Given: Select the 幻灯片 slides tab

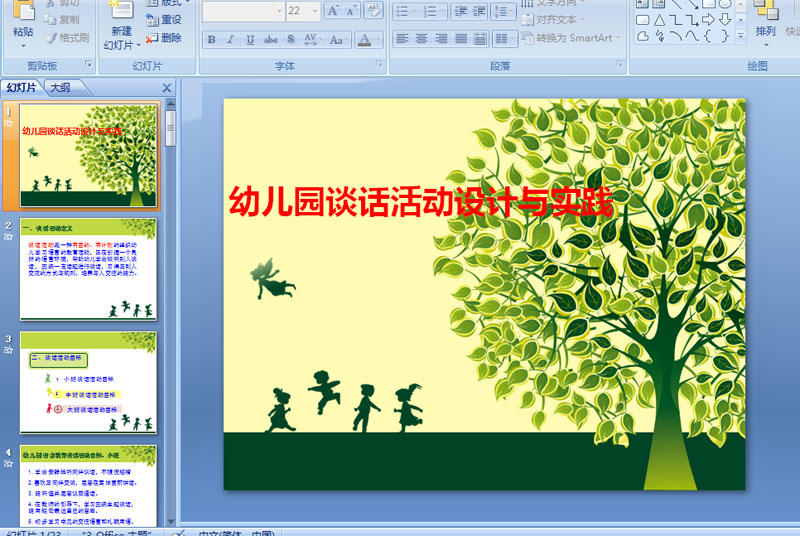Looking at the screenshot, I should tap(21, 88).
